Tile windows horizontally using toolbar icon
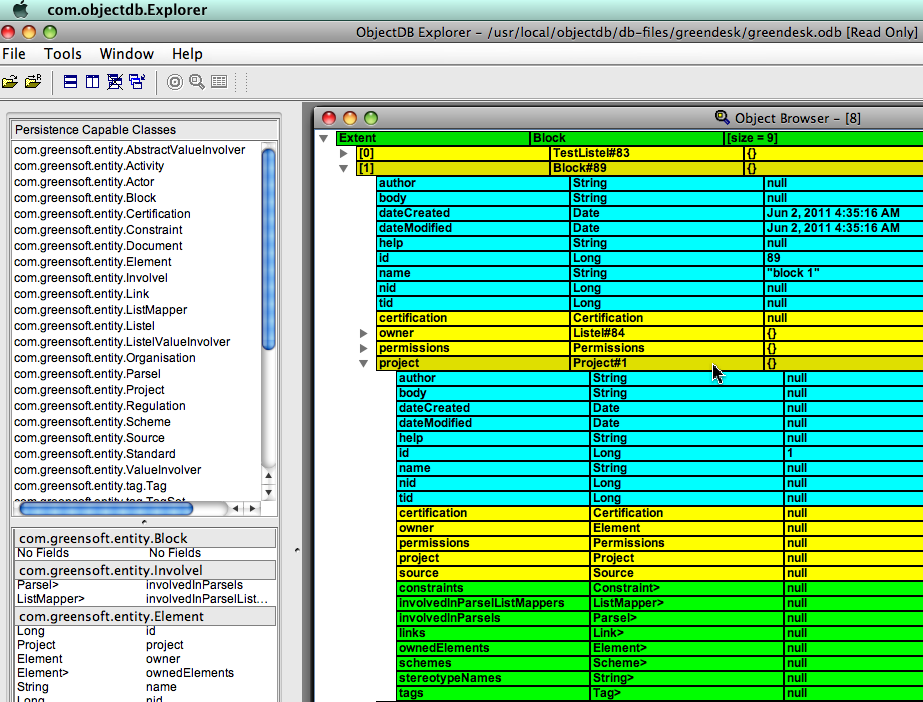Screen dimensions: 923x702 pos(70,82)
